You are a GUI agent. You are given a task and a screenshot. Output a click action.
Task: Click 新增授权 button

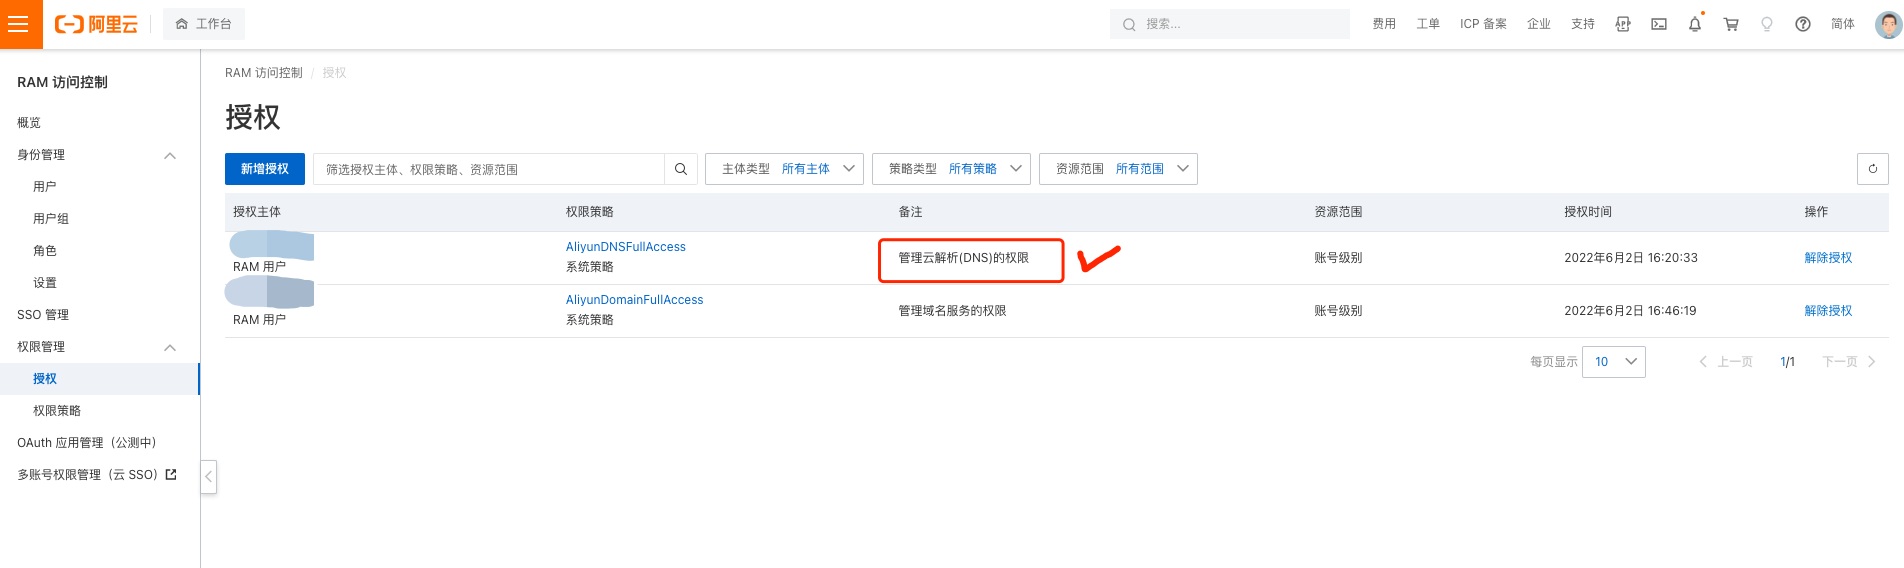265,169
